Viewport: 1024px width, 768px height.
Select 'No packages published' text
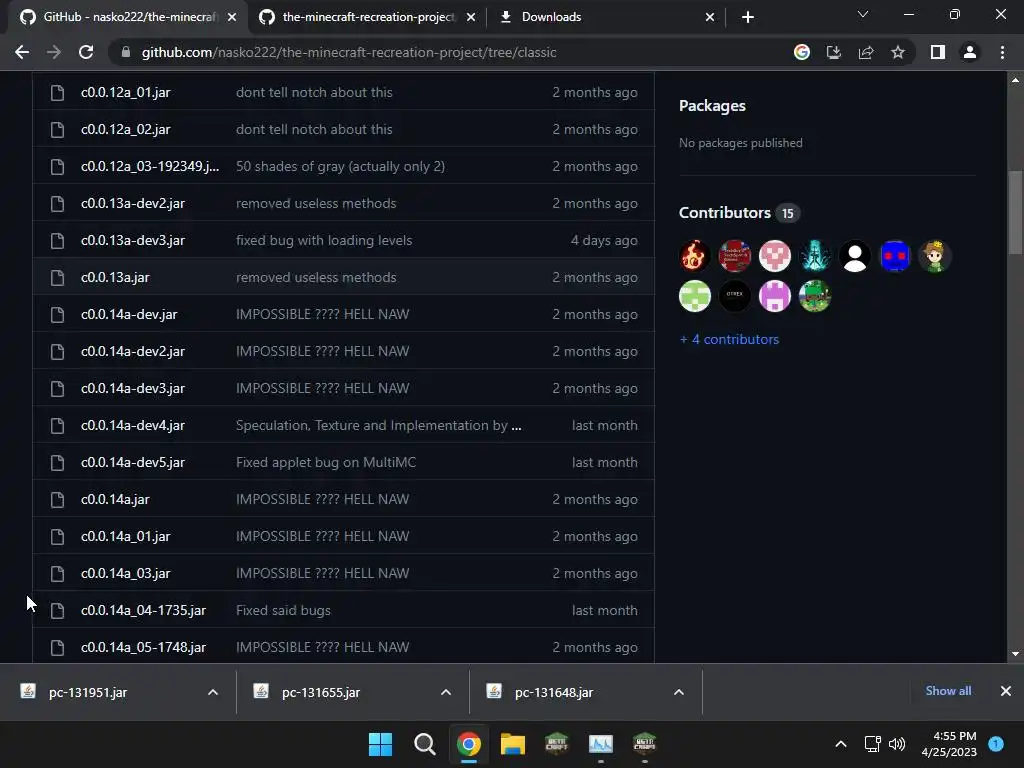point(741,143)
